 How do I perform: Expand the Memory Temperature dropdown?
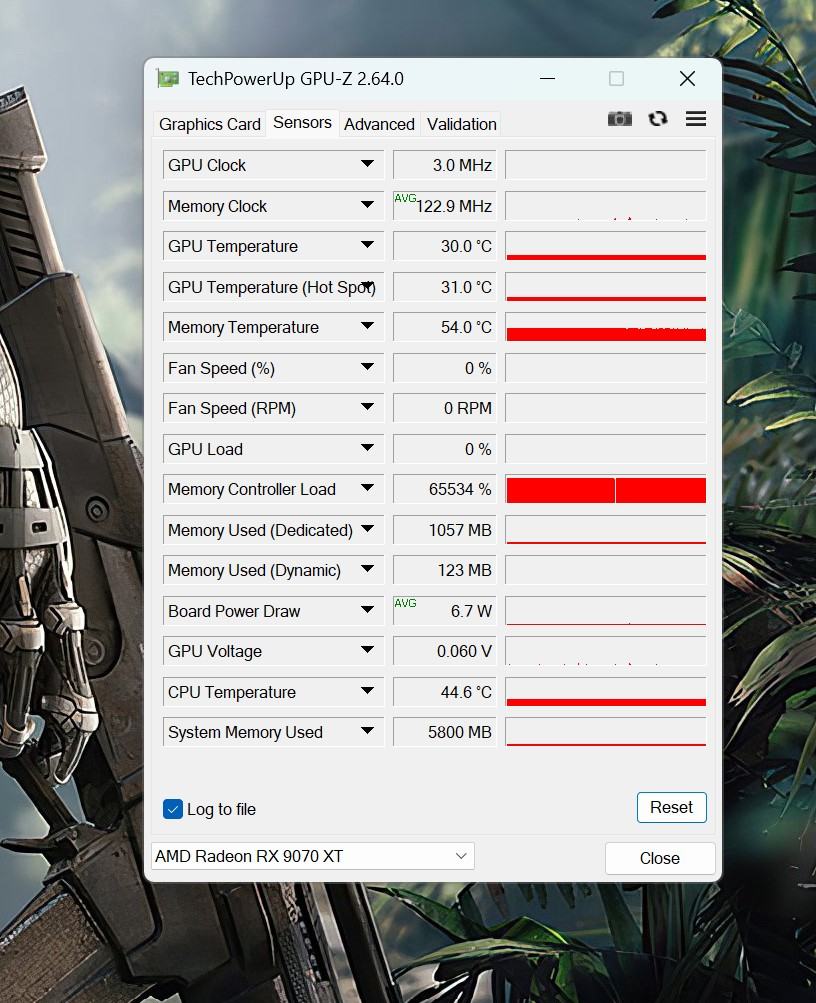pyautogui.click(x=367, y=326)
